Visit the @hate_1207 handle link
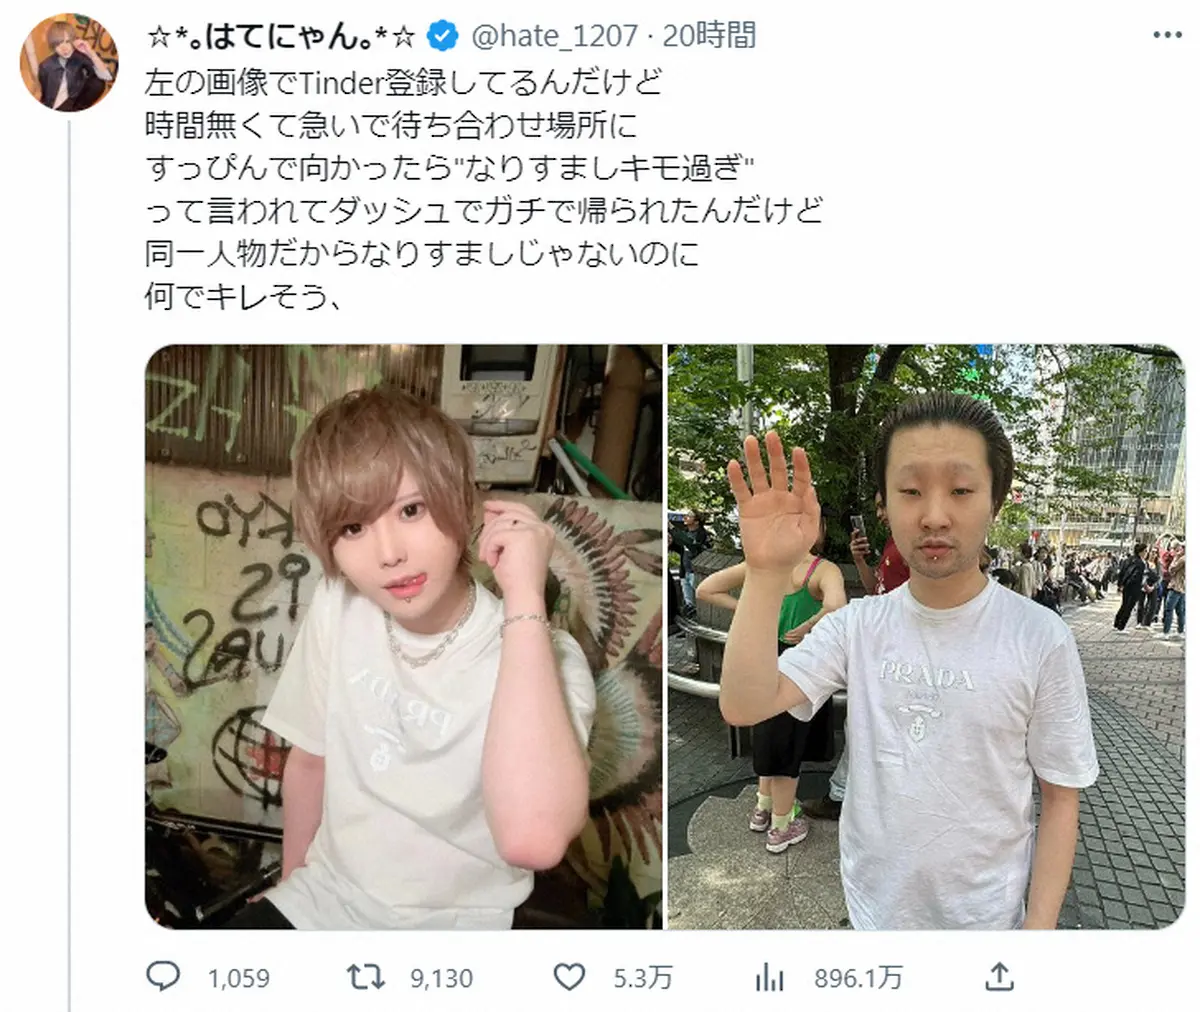Viewport: 1200px width, 1012px height. 553,36
